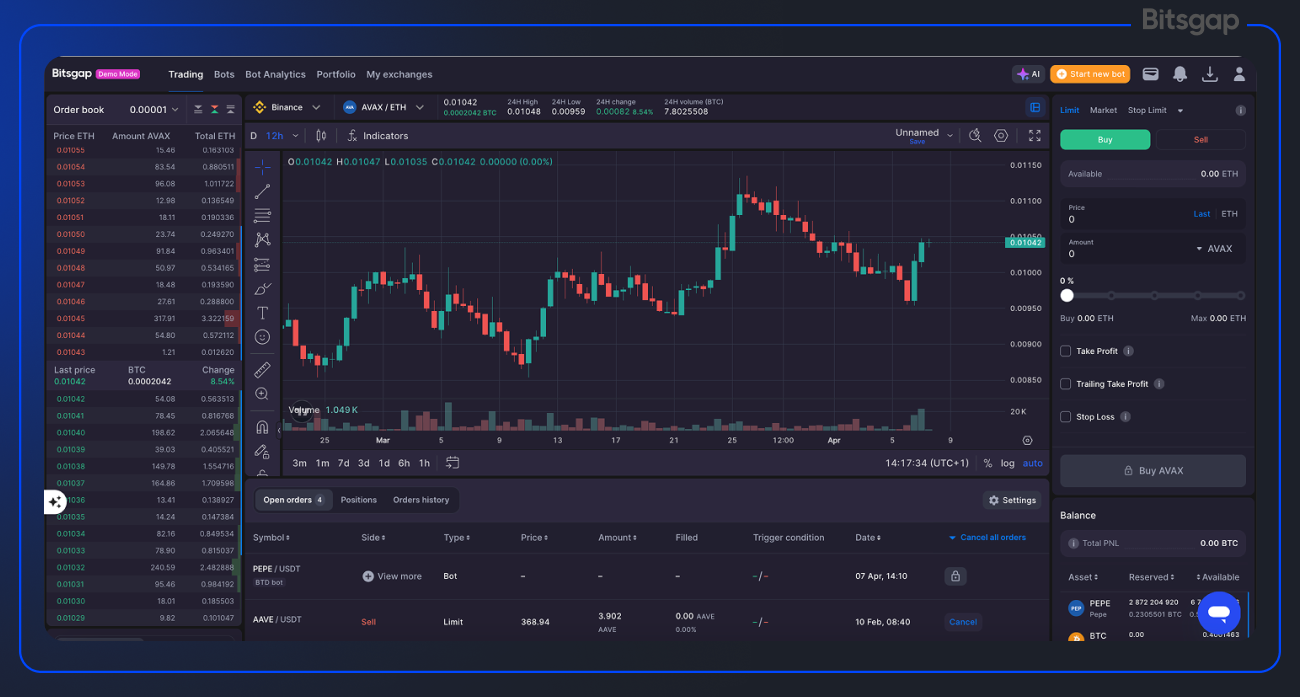Image resolution: width=1300 pixels, height=697 pixels.
Task: Open the go-to-date calendar icon
Action: pos(452,463)
